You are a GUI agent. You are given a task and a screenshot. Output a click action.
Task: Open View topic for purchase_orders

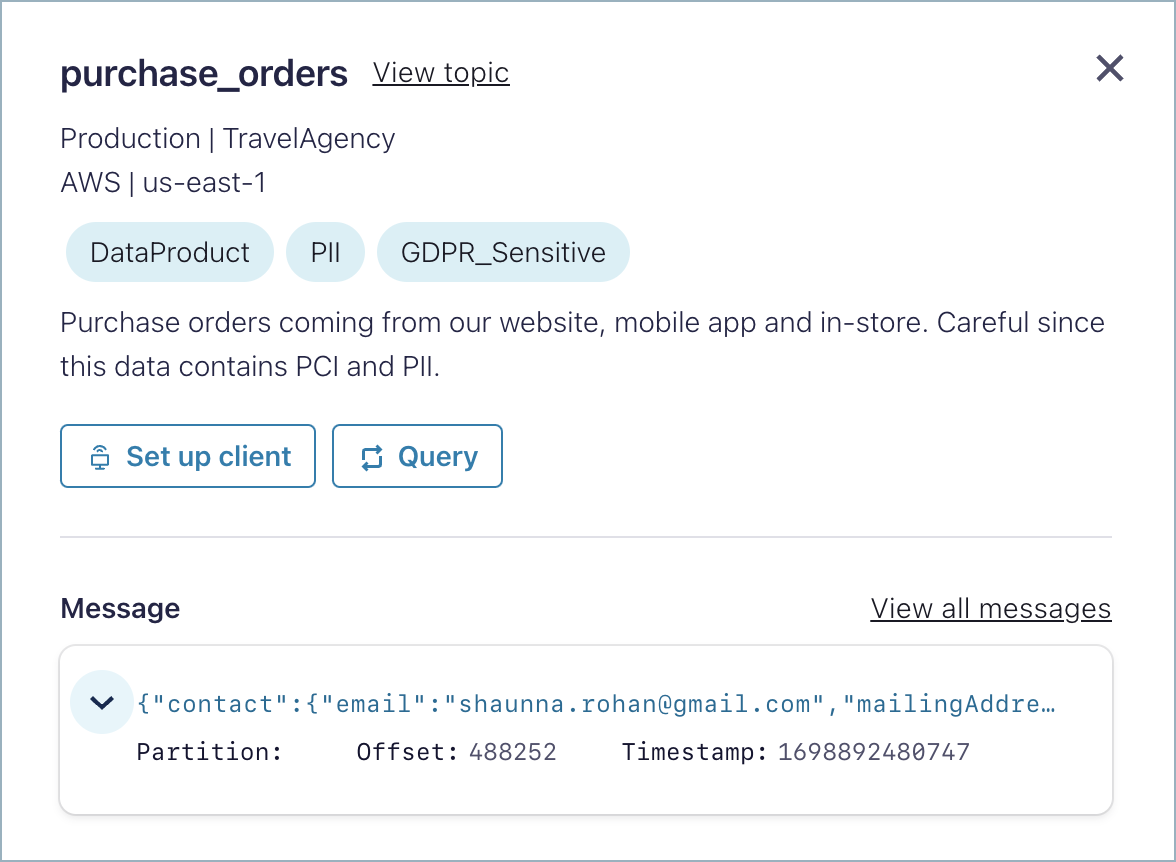pyautogui.click(x=440, y=72)
